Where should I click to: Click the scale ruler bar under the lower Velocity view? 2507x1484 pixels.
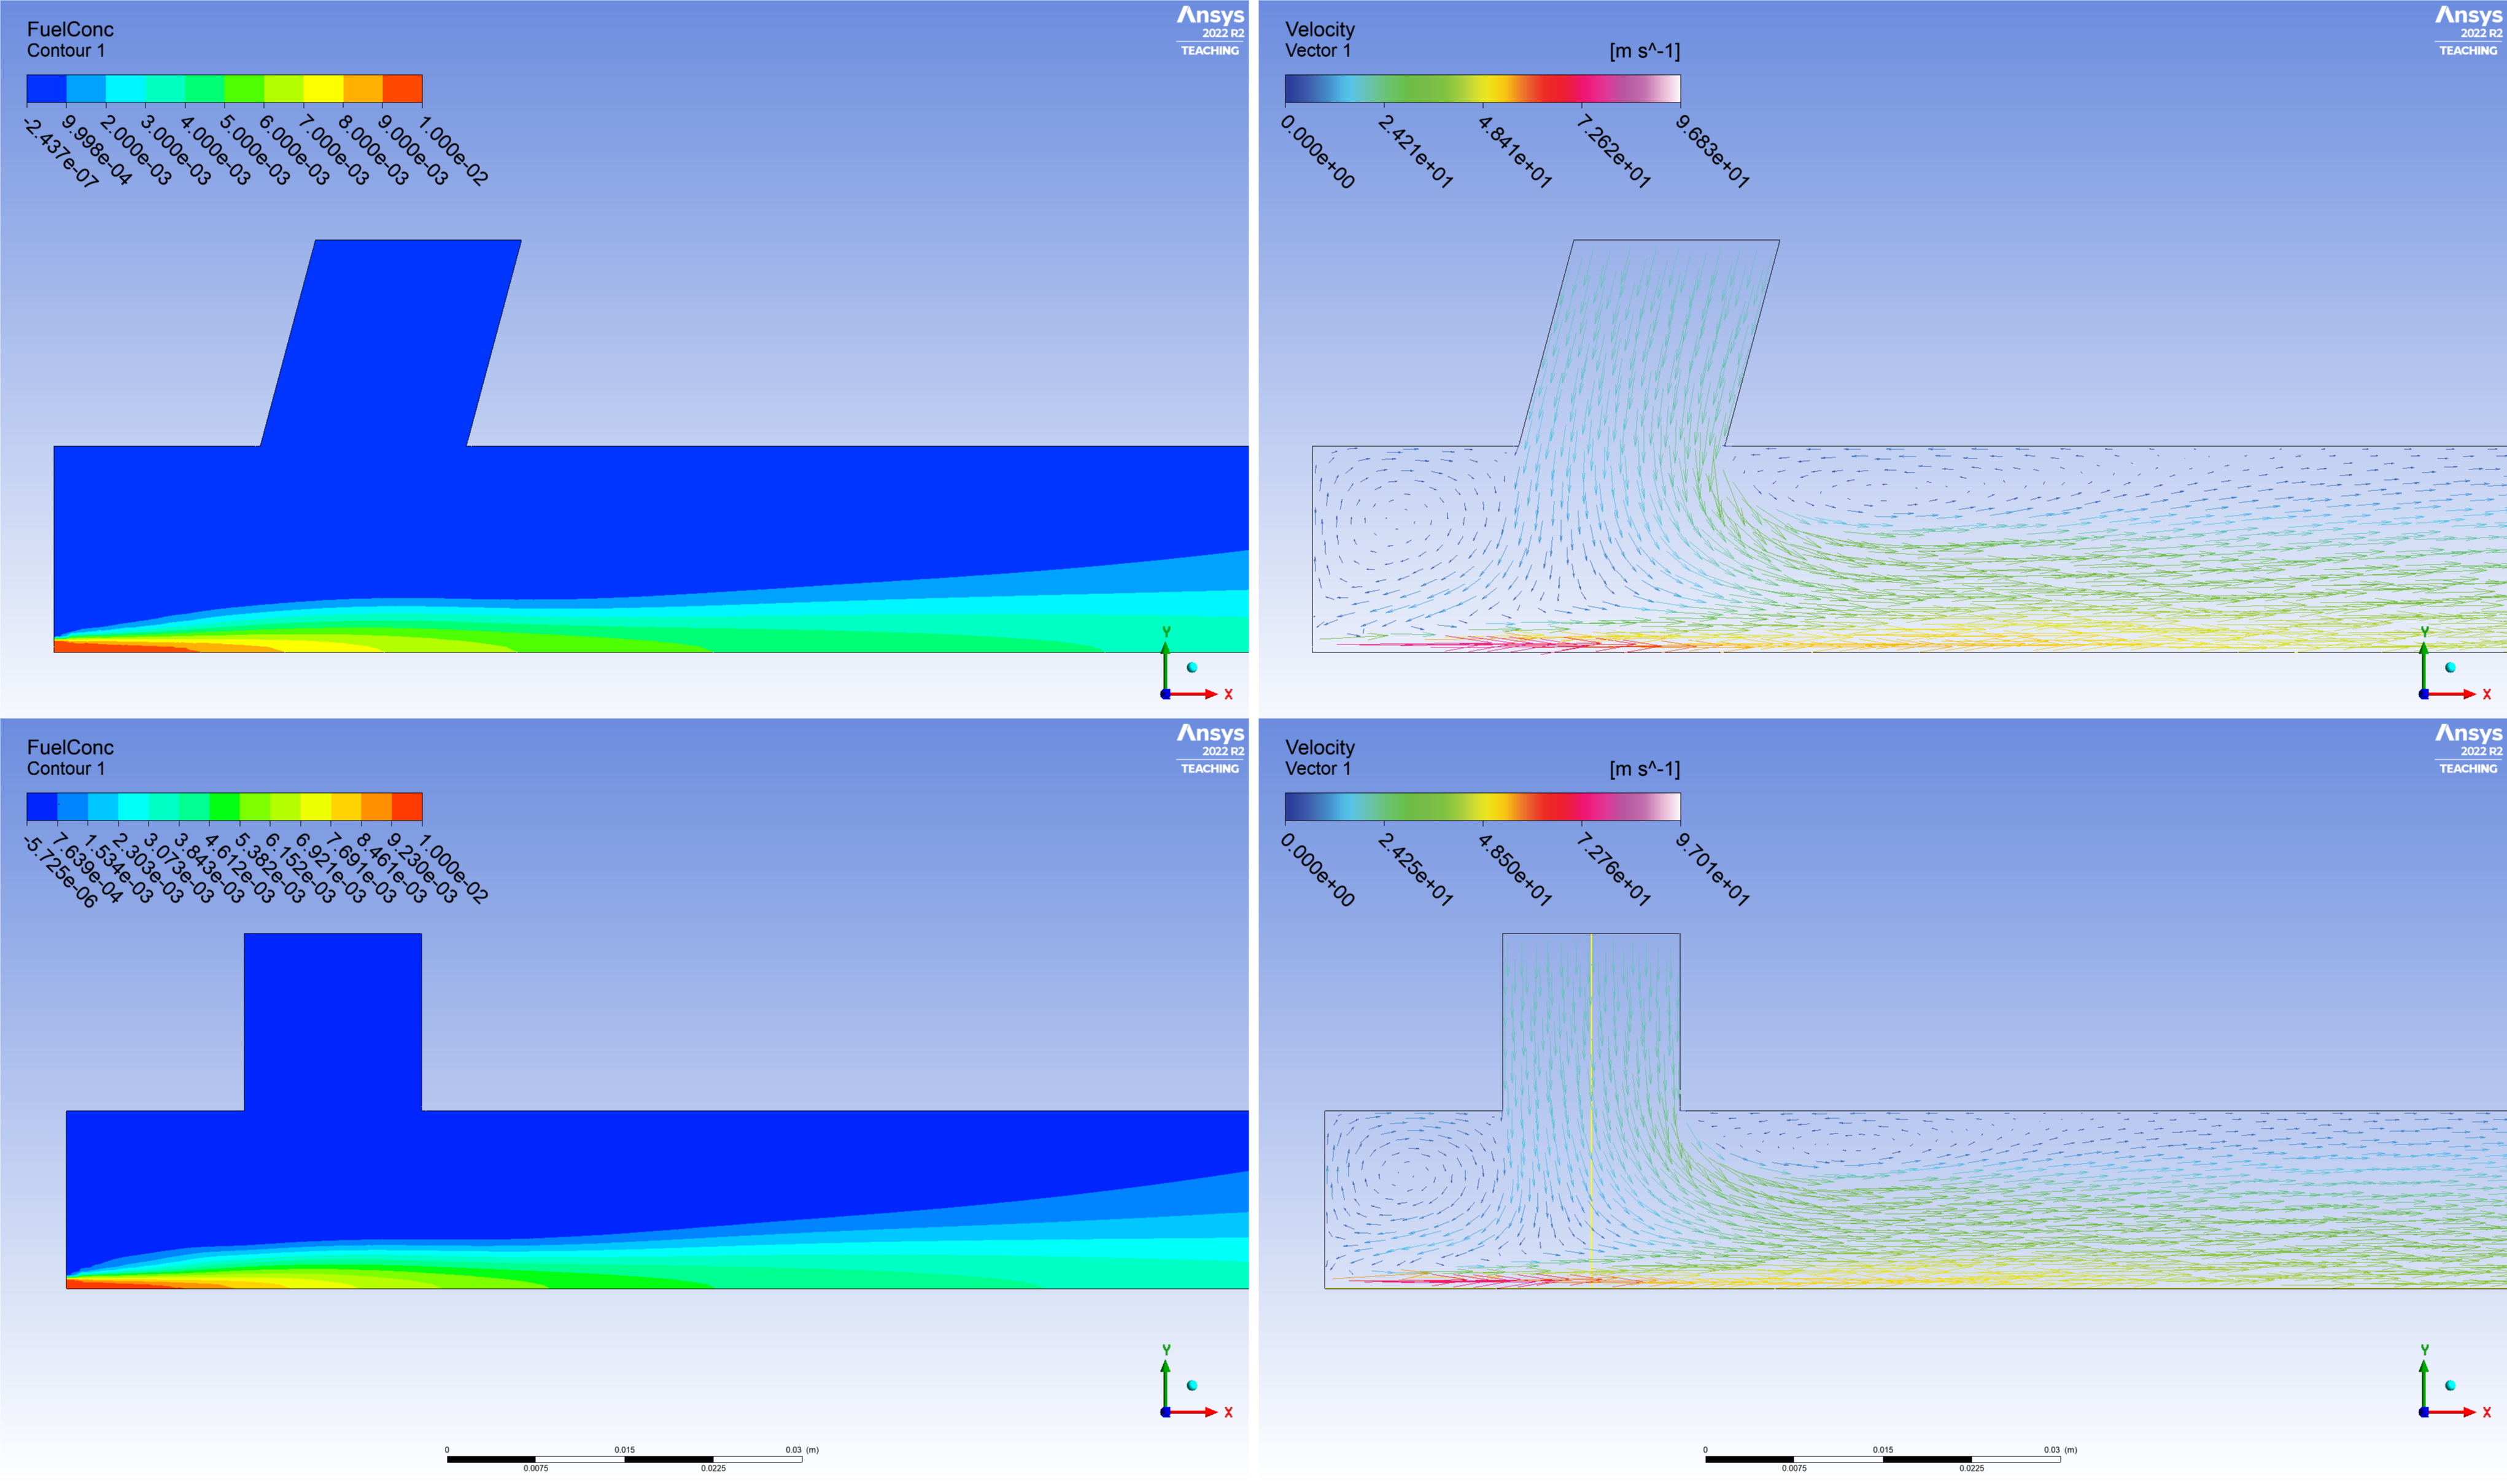click(x=1882, y=1459)
